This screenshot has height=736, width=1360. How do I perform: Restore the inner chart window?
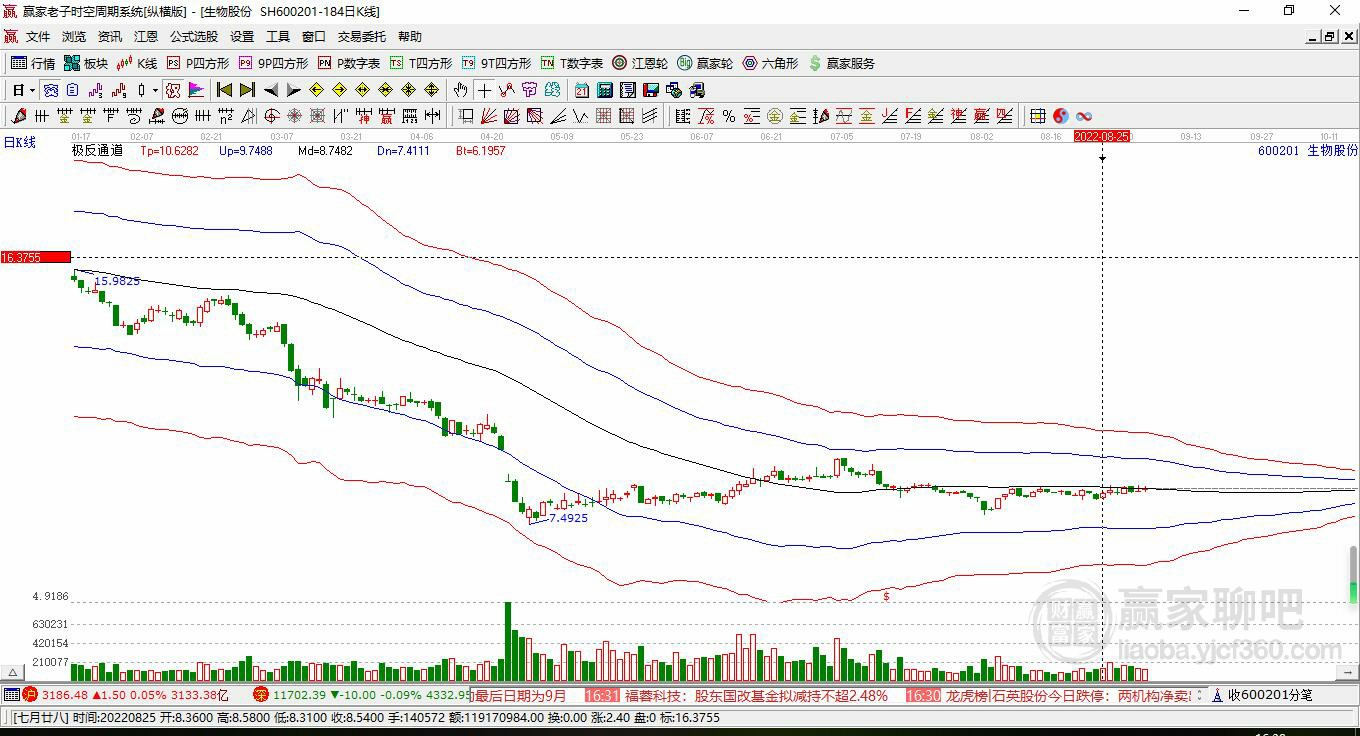(x=1330, y=37)
